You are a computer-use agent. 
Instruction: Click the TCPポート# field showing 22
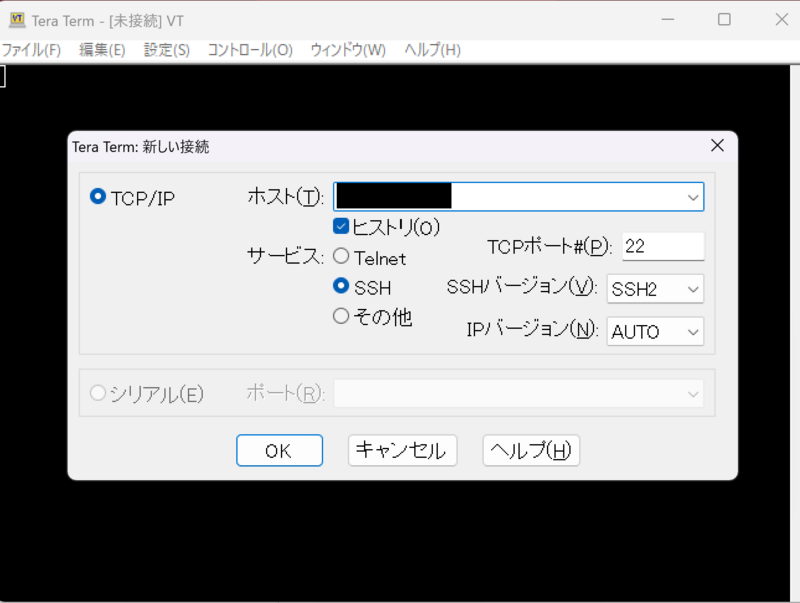pos(663,246)
